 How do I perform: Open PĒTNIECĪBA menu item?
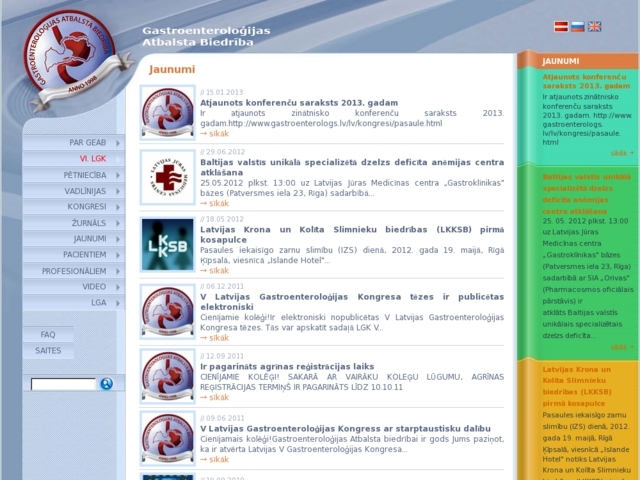pos(74,175)
